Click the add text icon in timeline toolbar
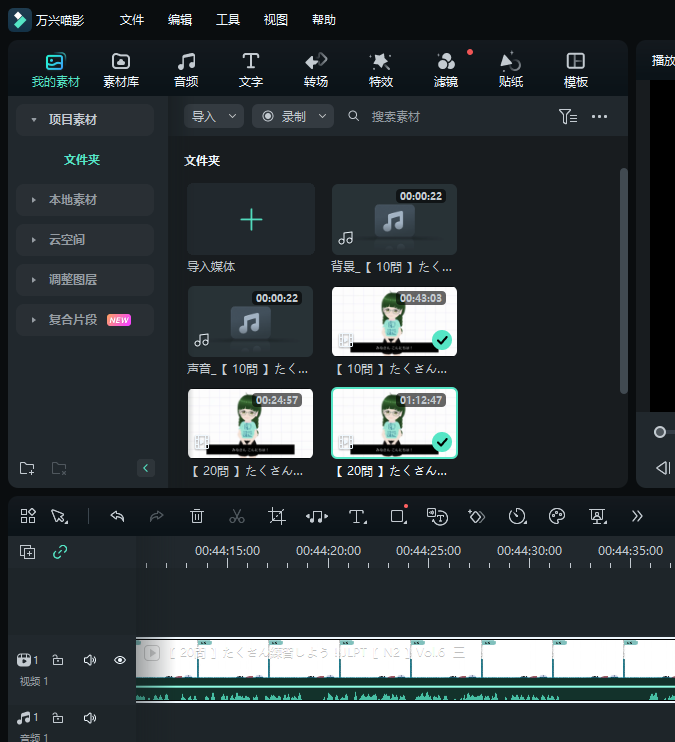The image size is (675, 742). (357, 516)
